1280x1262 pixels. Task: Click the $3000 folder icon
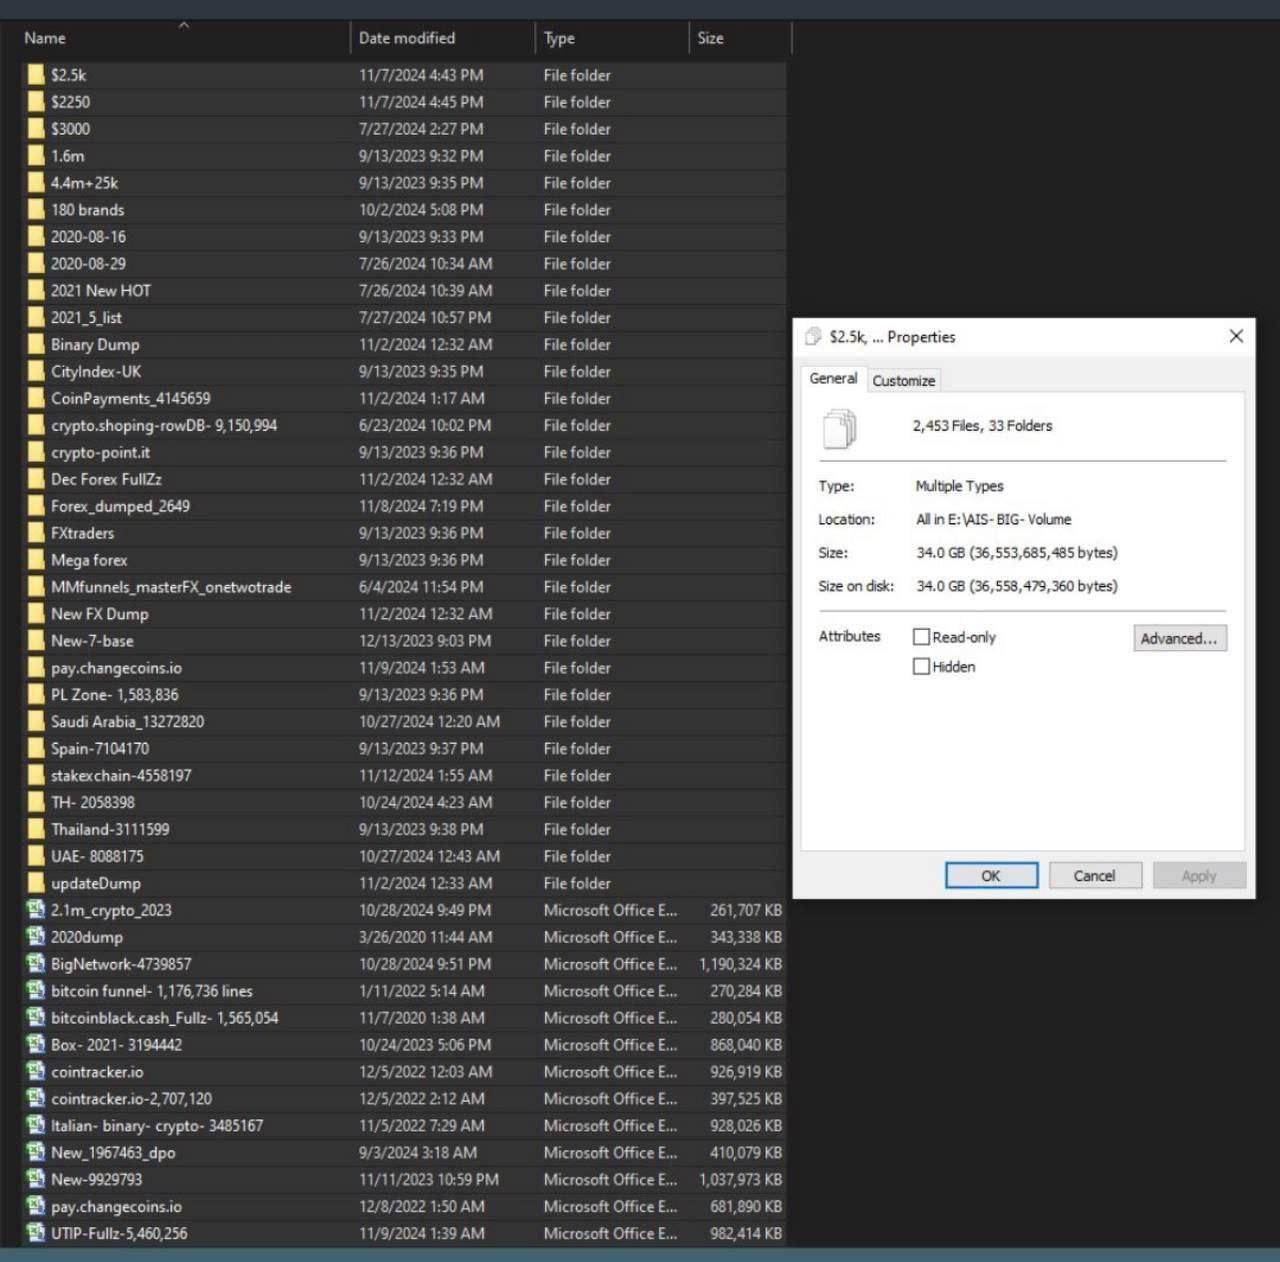pyautogui.click(x=36, y=129)
